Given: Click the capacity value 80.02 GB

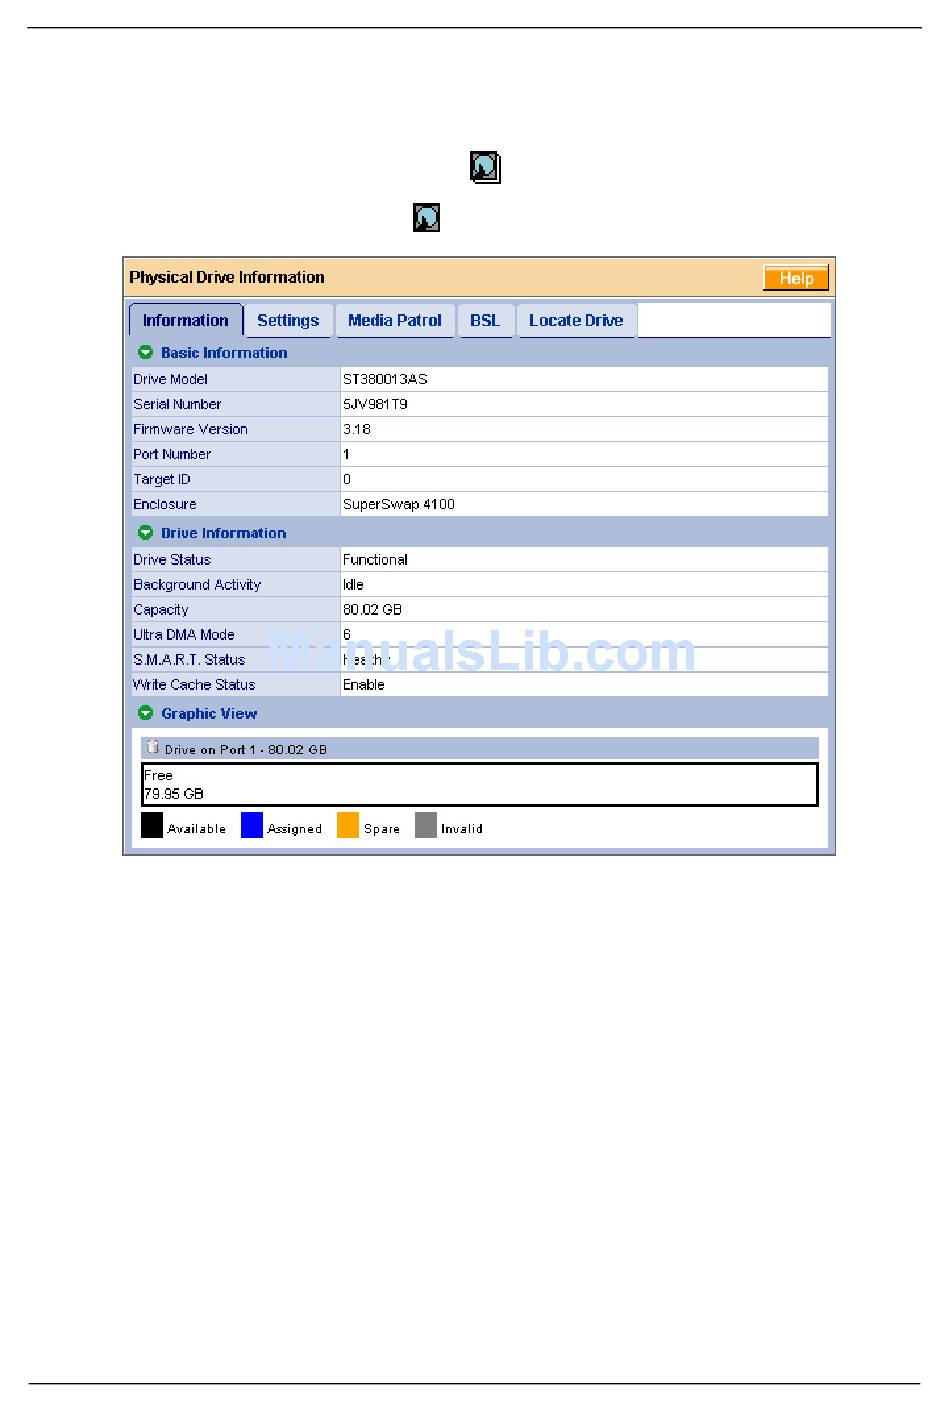Looking at the screenshot, I should pos(372,610).
